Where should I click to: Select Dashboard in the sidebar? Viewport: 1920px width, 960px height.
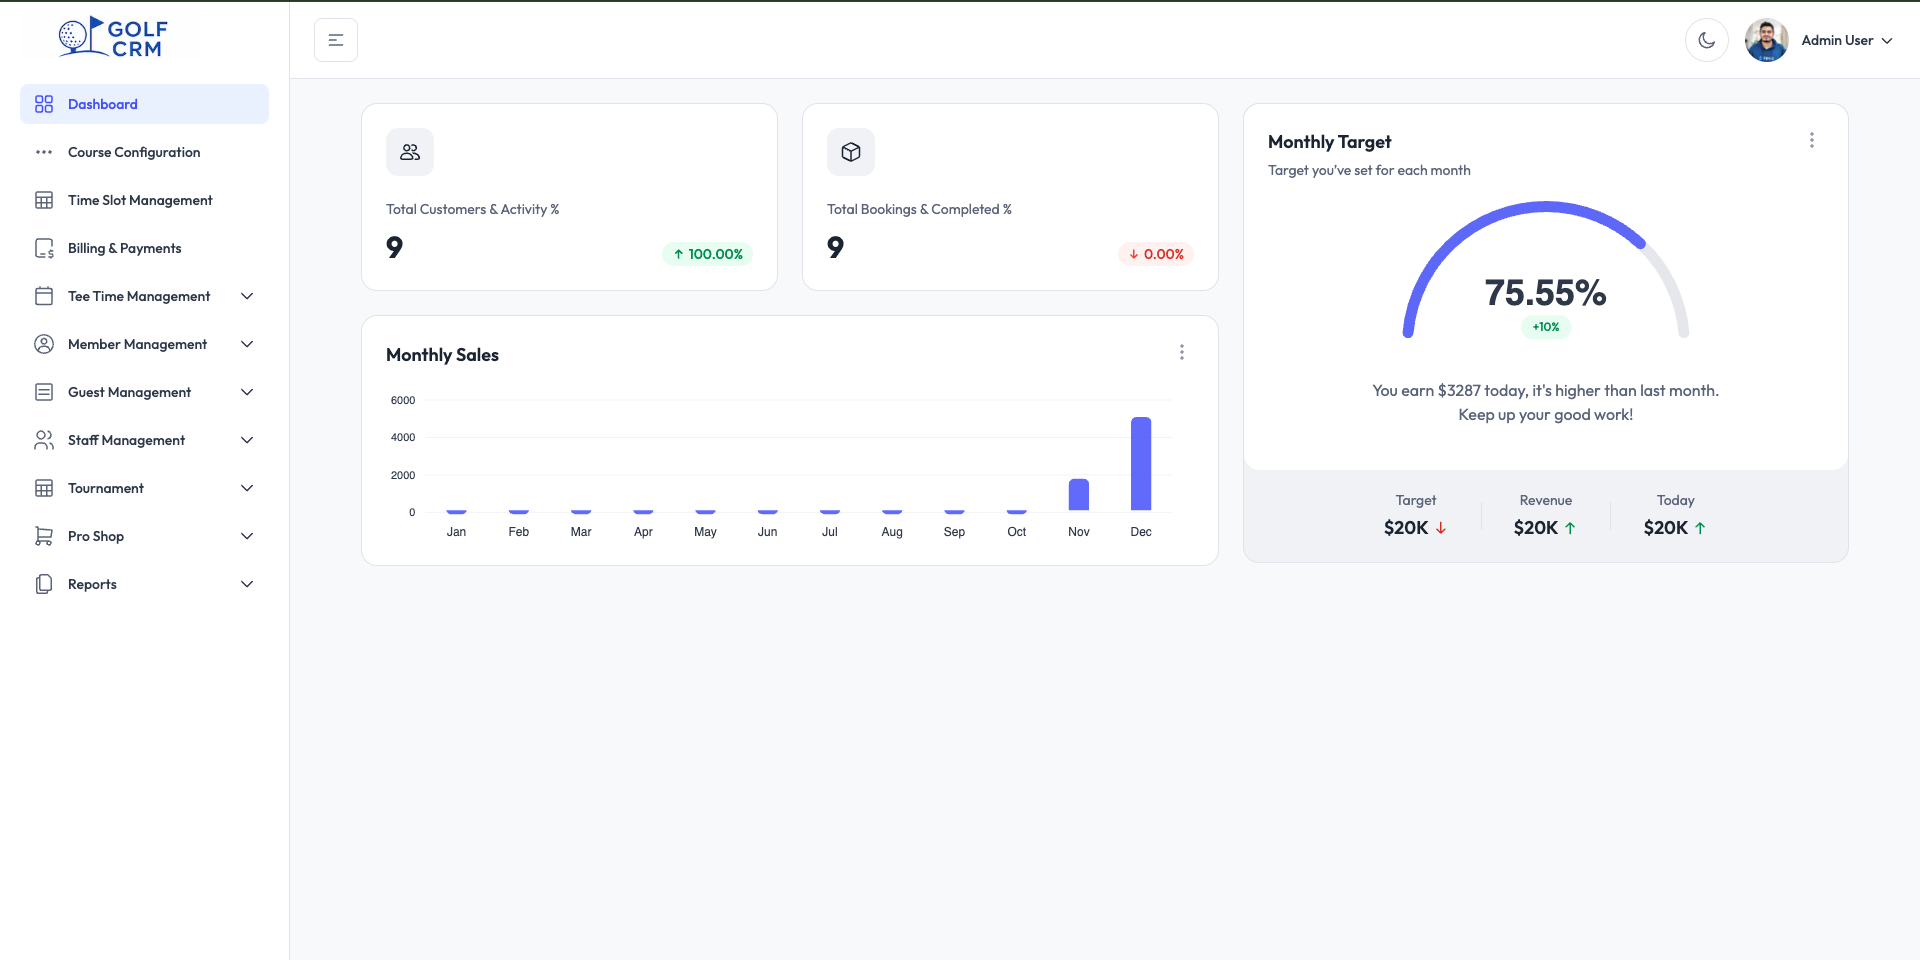point(144,104)
